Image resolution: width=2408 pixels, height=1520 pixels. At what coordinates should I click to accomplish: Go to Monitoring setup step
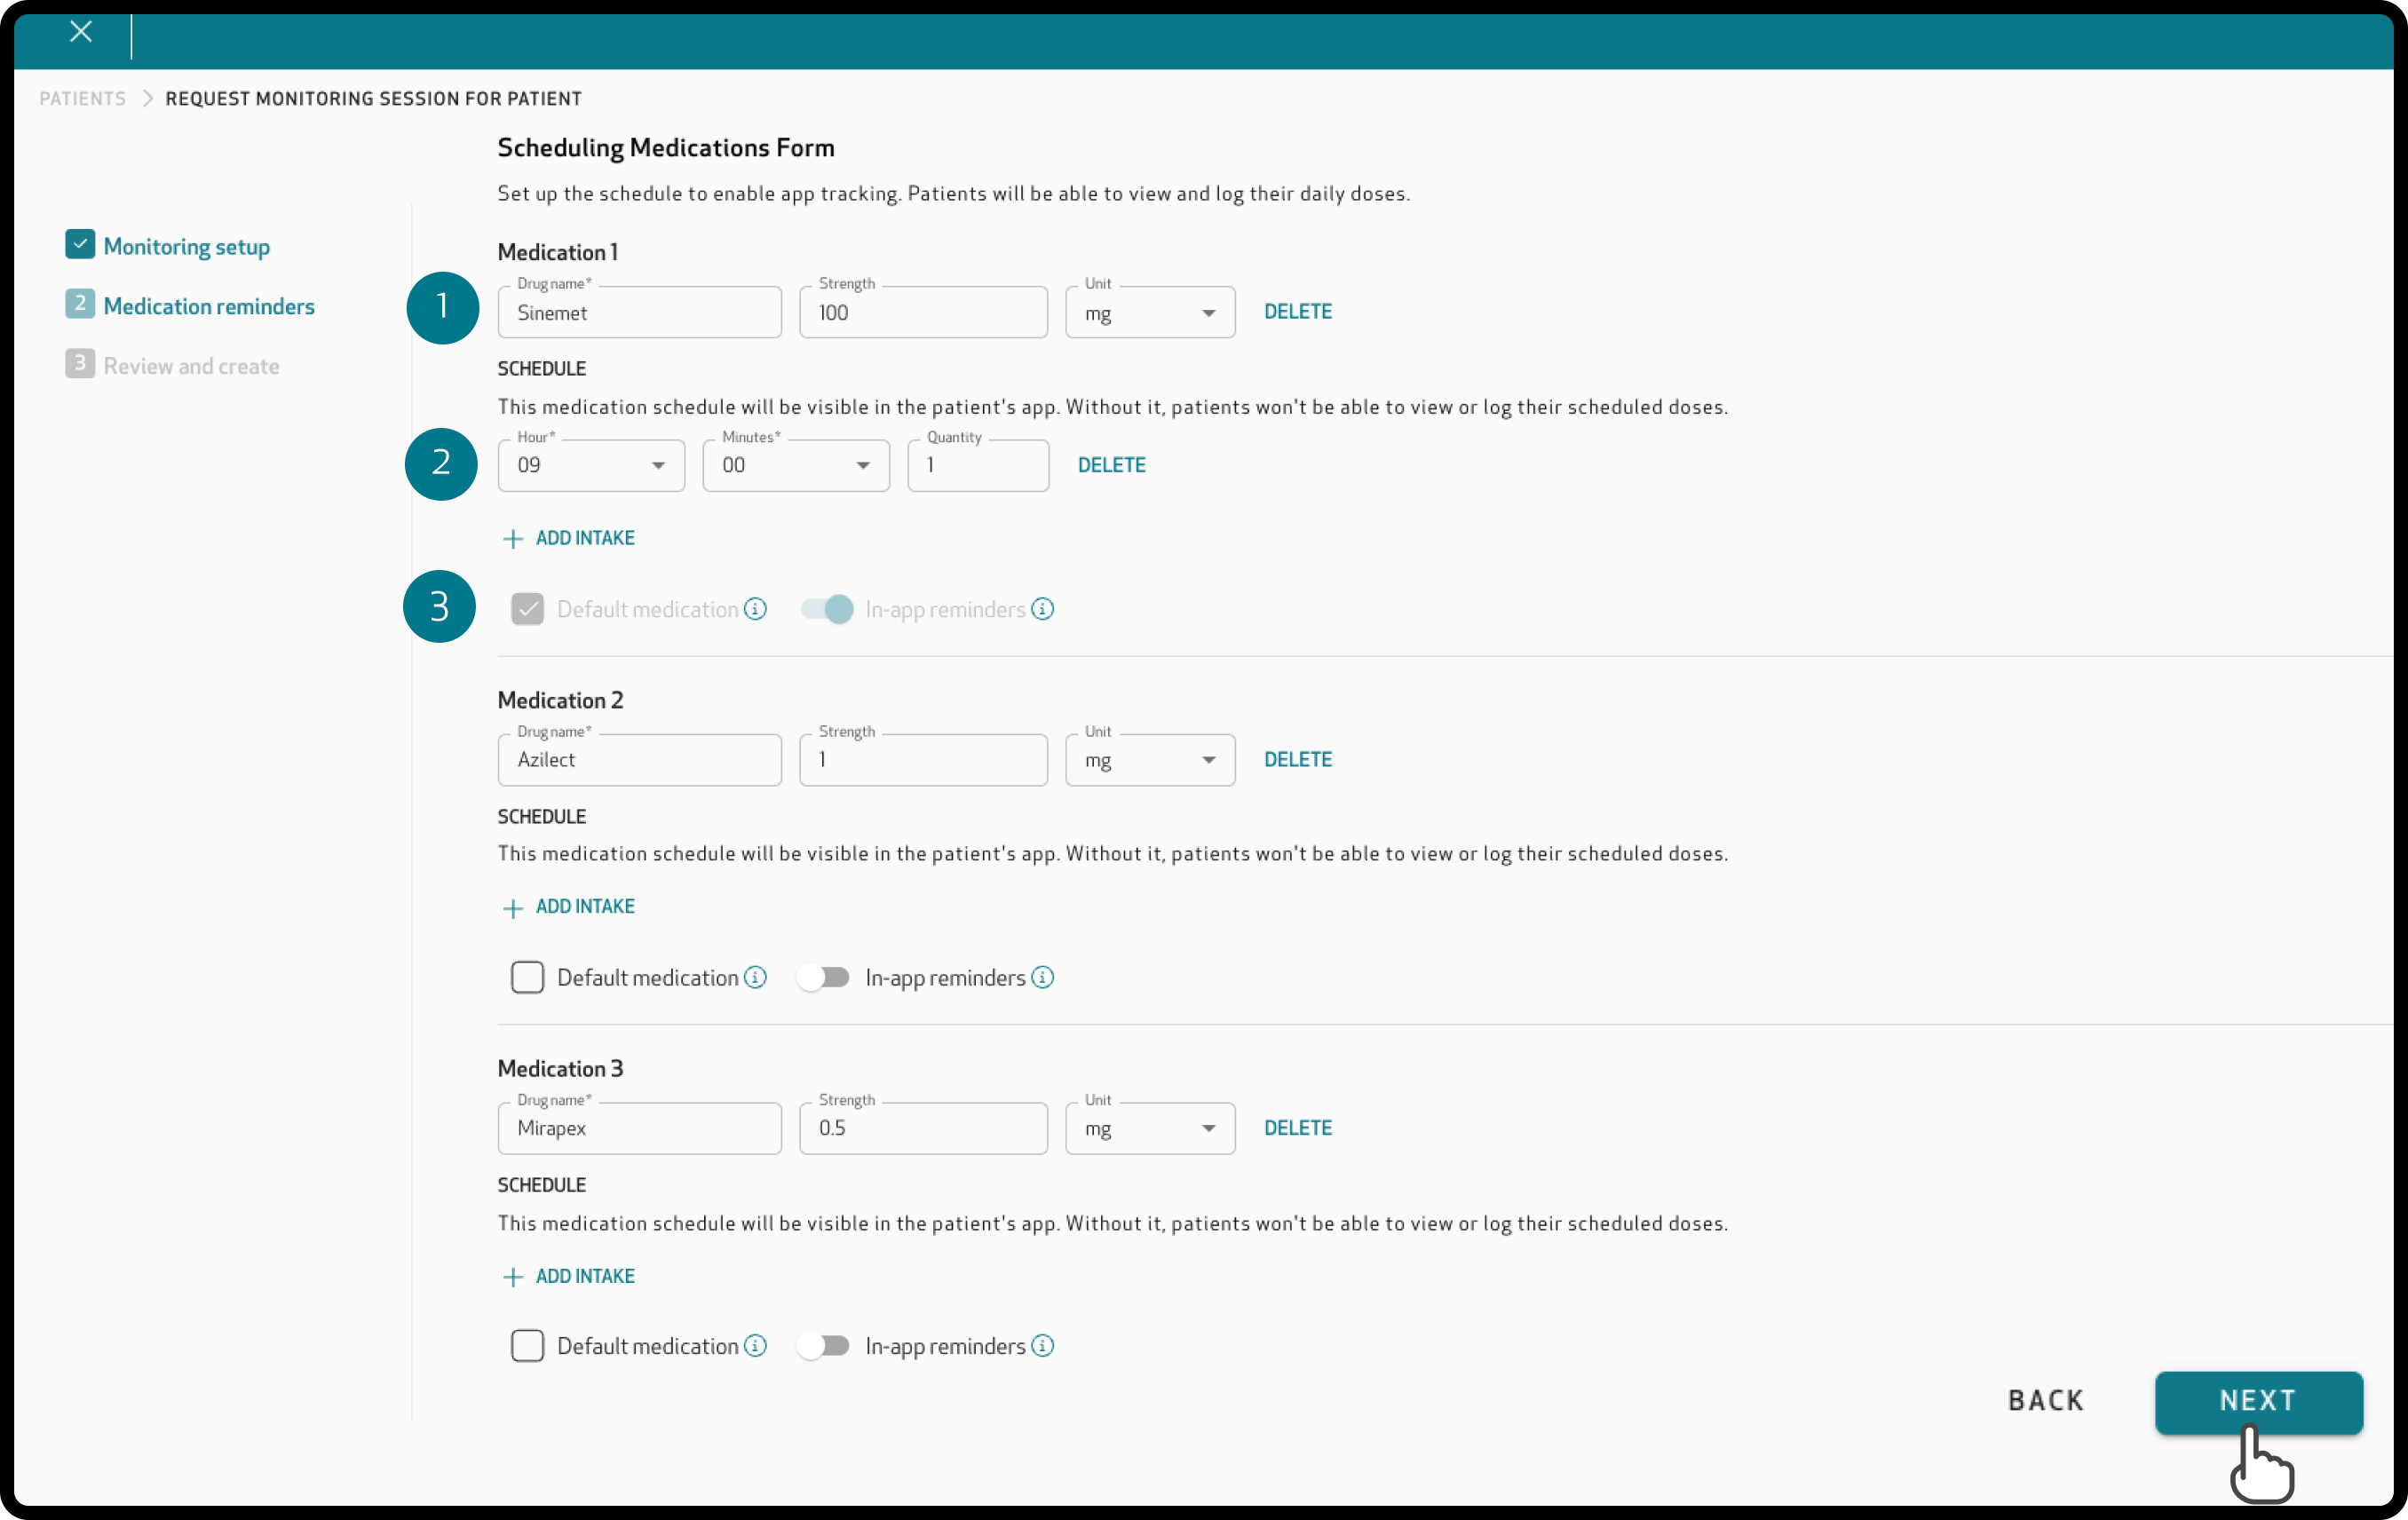(x=187, y=247)
